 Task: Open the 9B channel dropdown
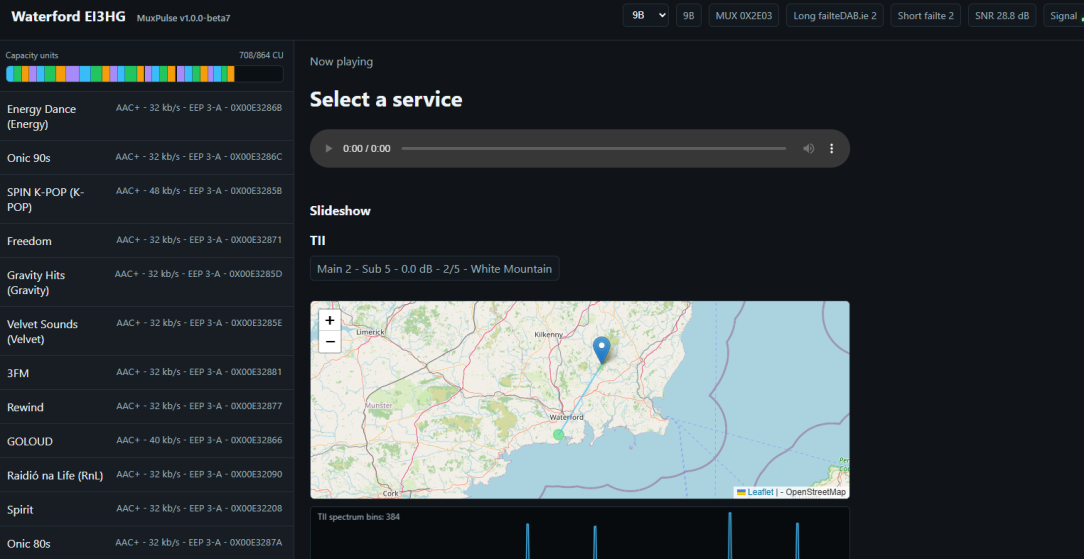tap(646, 15)
